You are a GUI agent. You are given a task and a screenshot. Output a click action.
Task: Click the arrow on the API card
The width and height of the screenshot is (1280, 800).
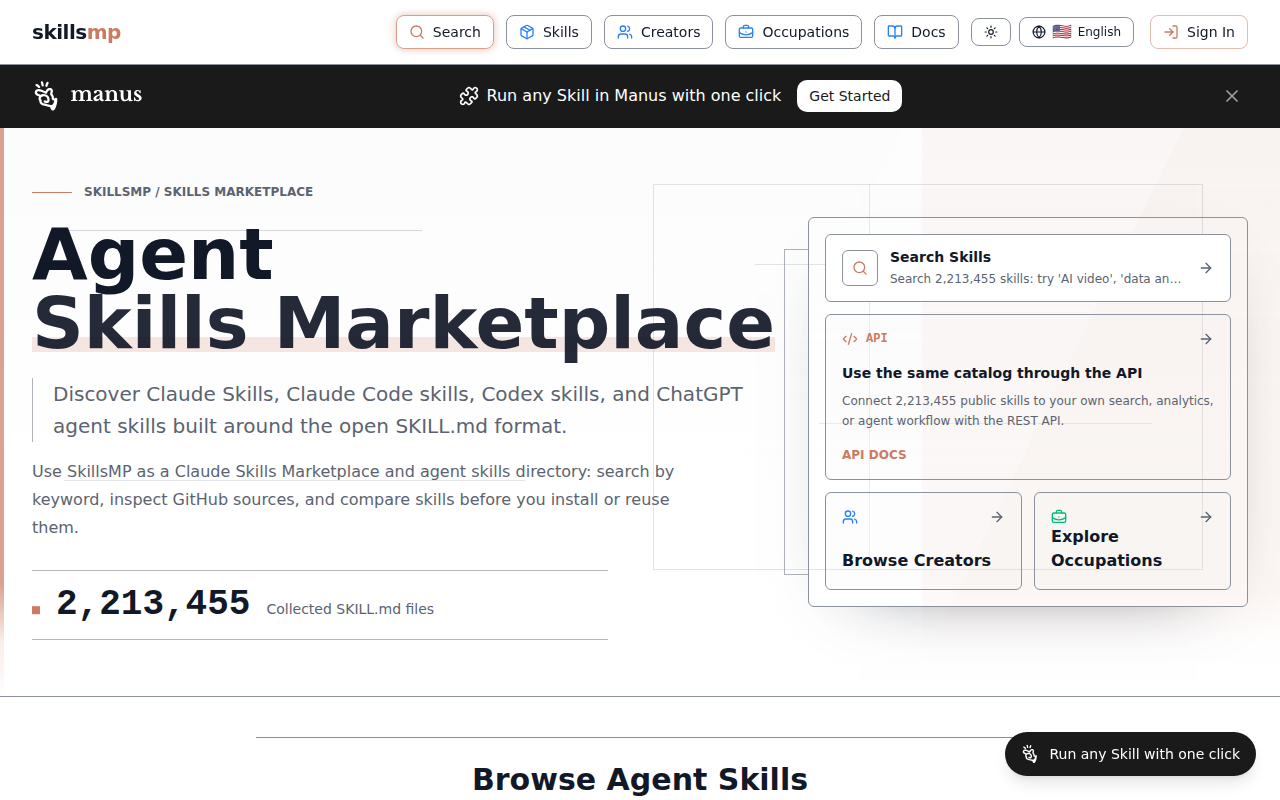1206,339
